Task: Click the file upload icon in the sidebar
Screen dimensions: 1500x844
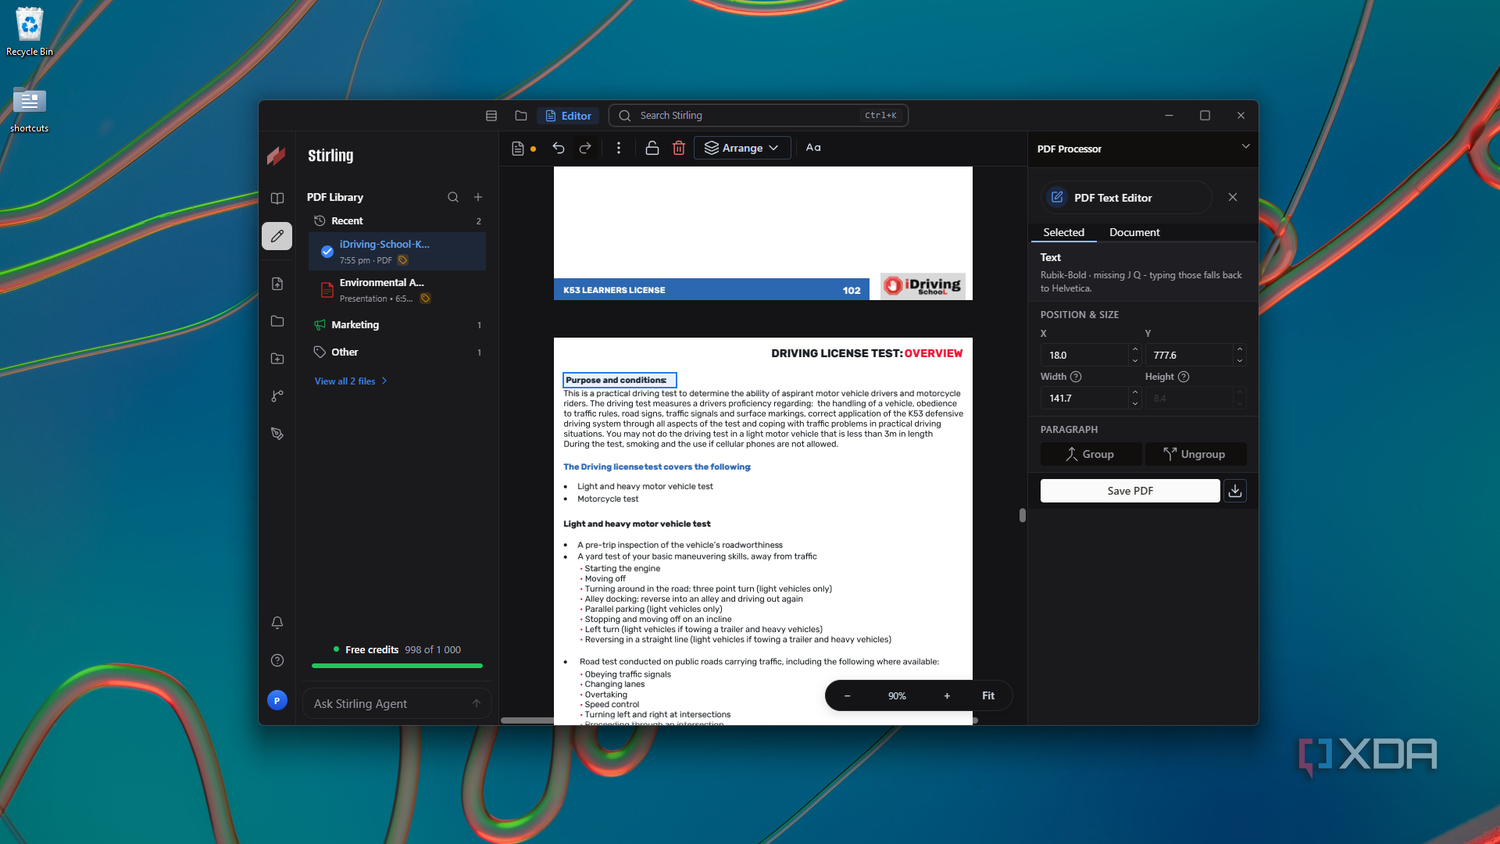Action: [277, 284]
